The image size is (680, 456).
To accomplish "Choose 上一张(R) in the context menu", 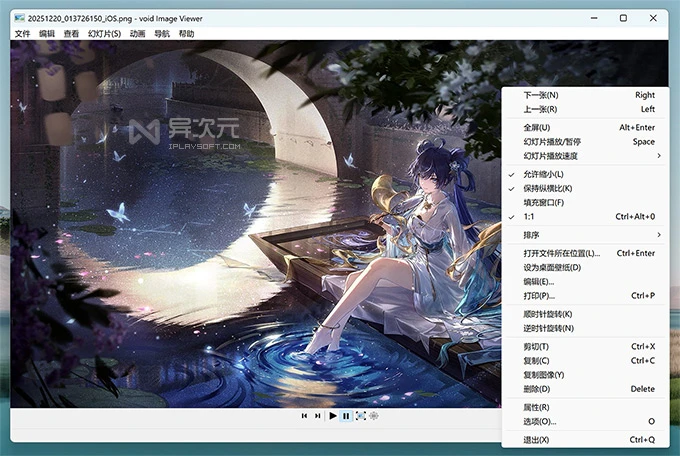I will tap(585, 109).
